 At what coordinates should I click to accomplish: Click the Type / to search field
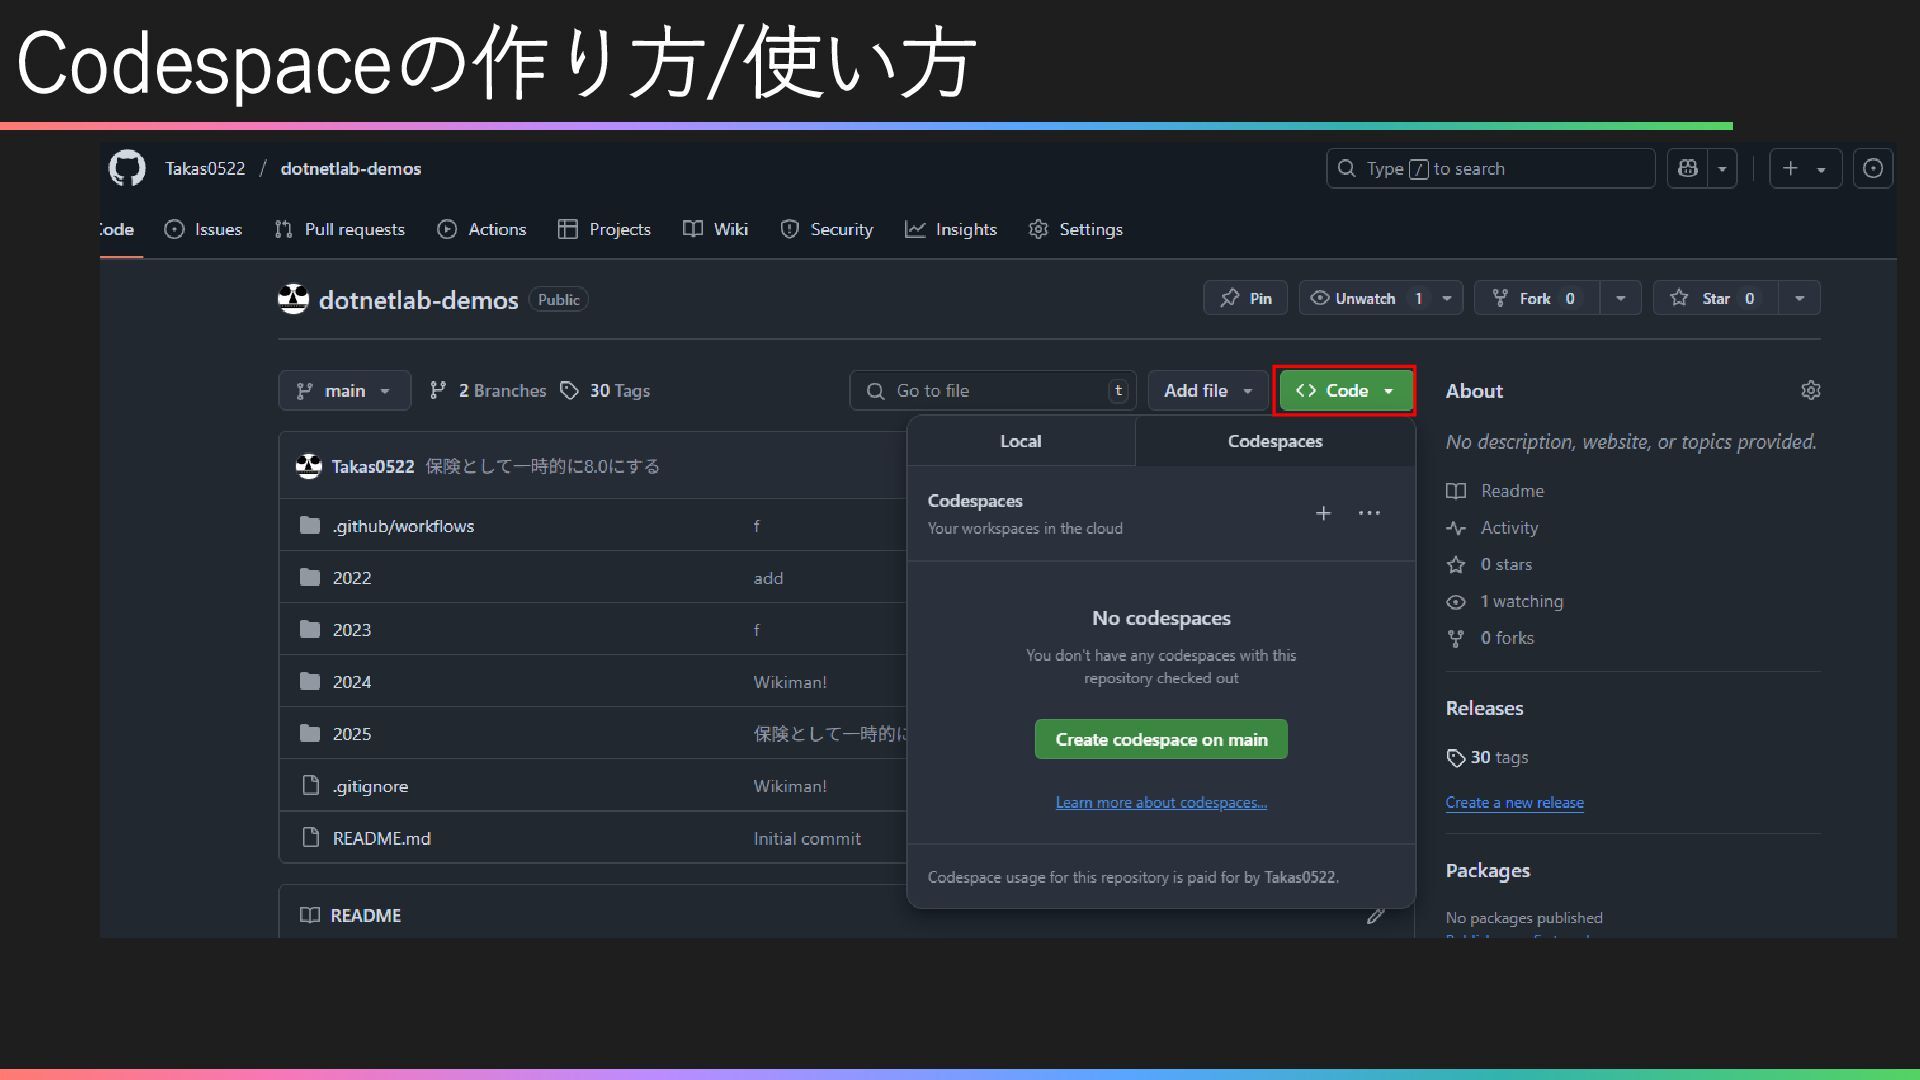[1490, 168]
